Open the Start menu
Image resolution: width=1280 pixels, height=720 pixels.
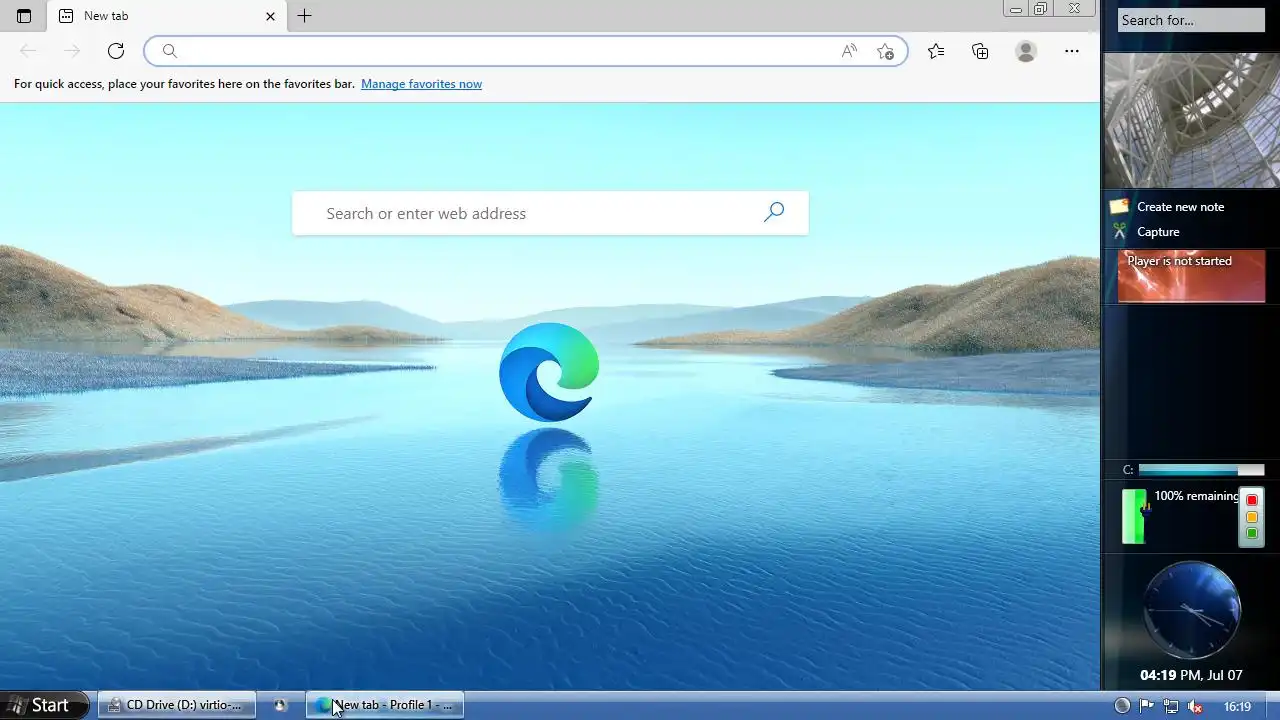[44, 705]
